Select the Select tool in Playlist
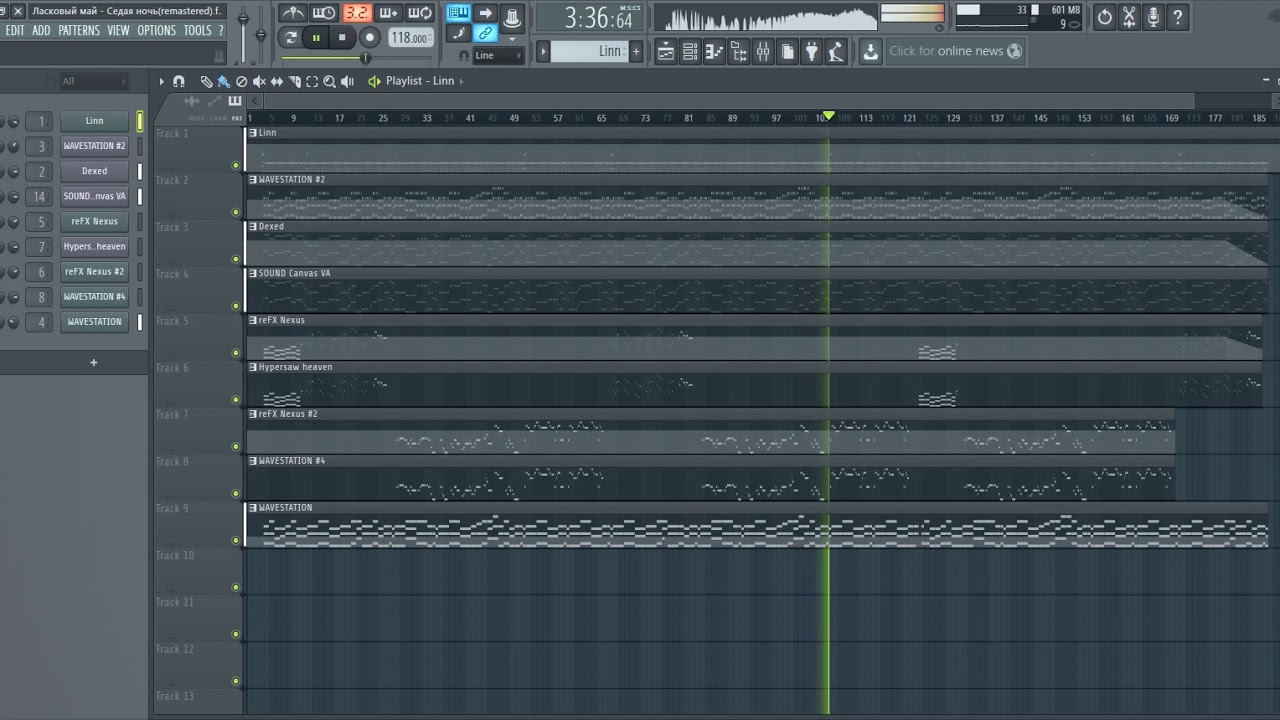1280x720 pixels. tap(312, 81)
